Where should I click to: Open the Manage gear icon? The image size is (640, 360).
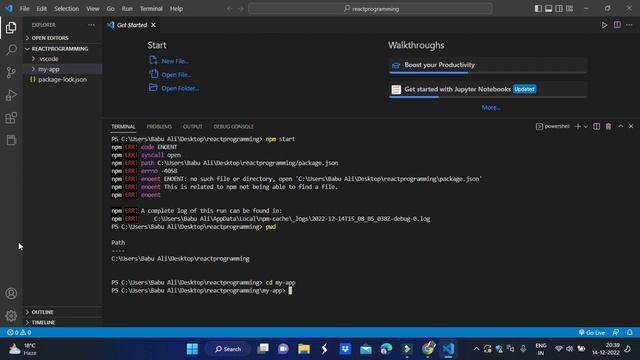point(11,316)
